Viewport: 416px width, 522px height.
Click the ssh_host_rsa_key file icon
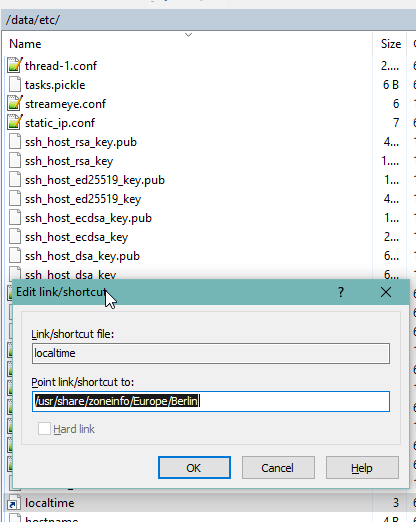pyautogui.click(x=15, y=160)
